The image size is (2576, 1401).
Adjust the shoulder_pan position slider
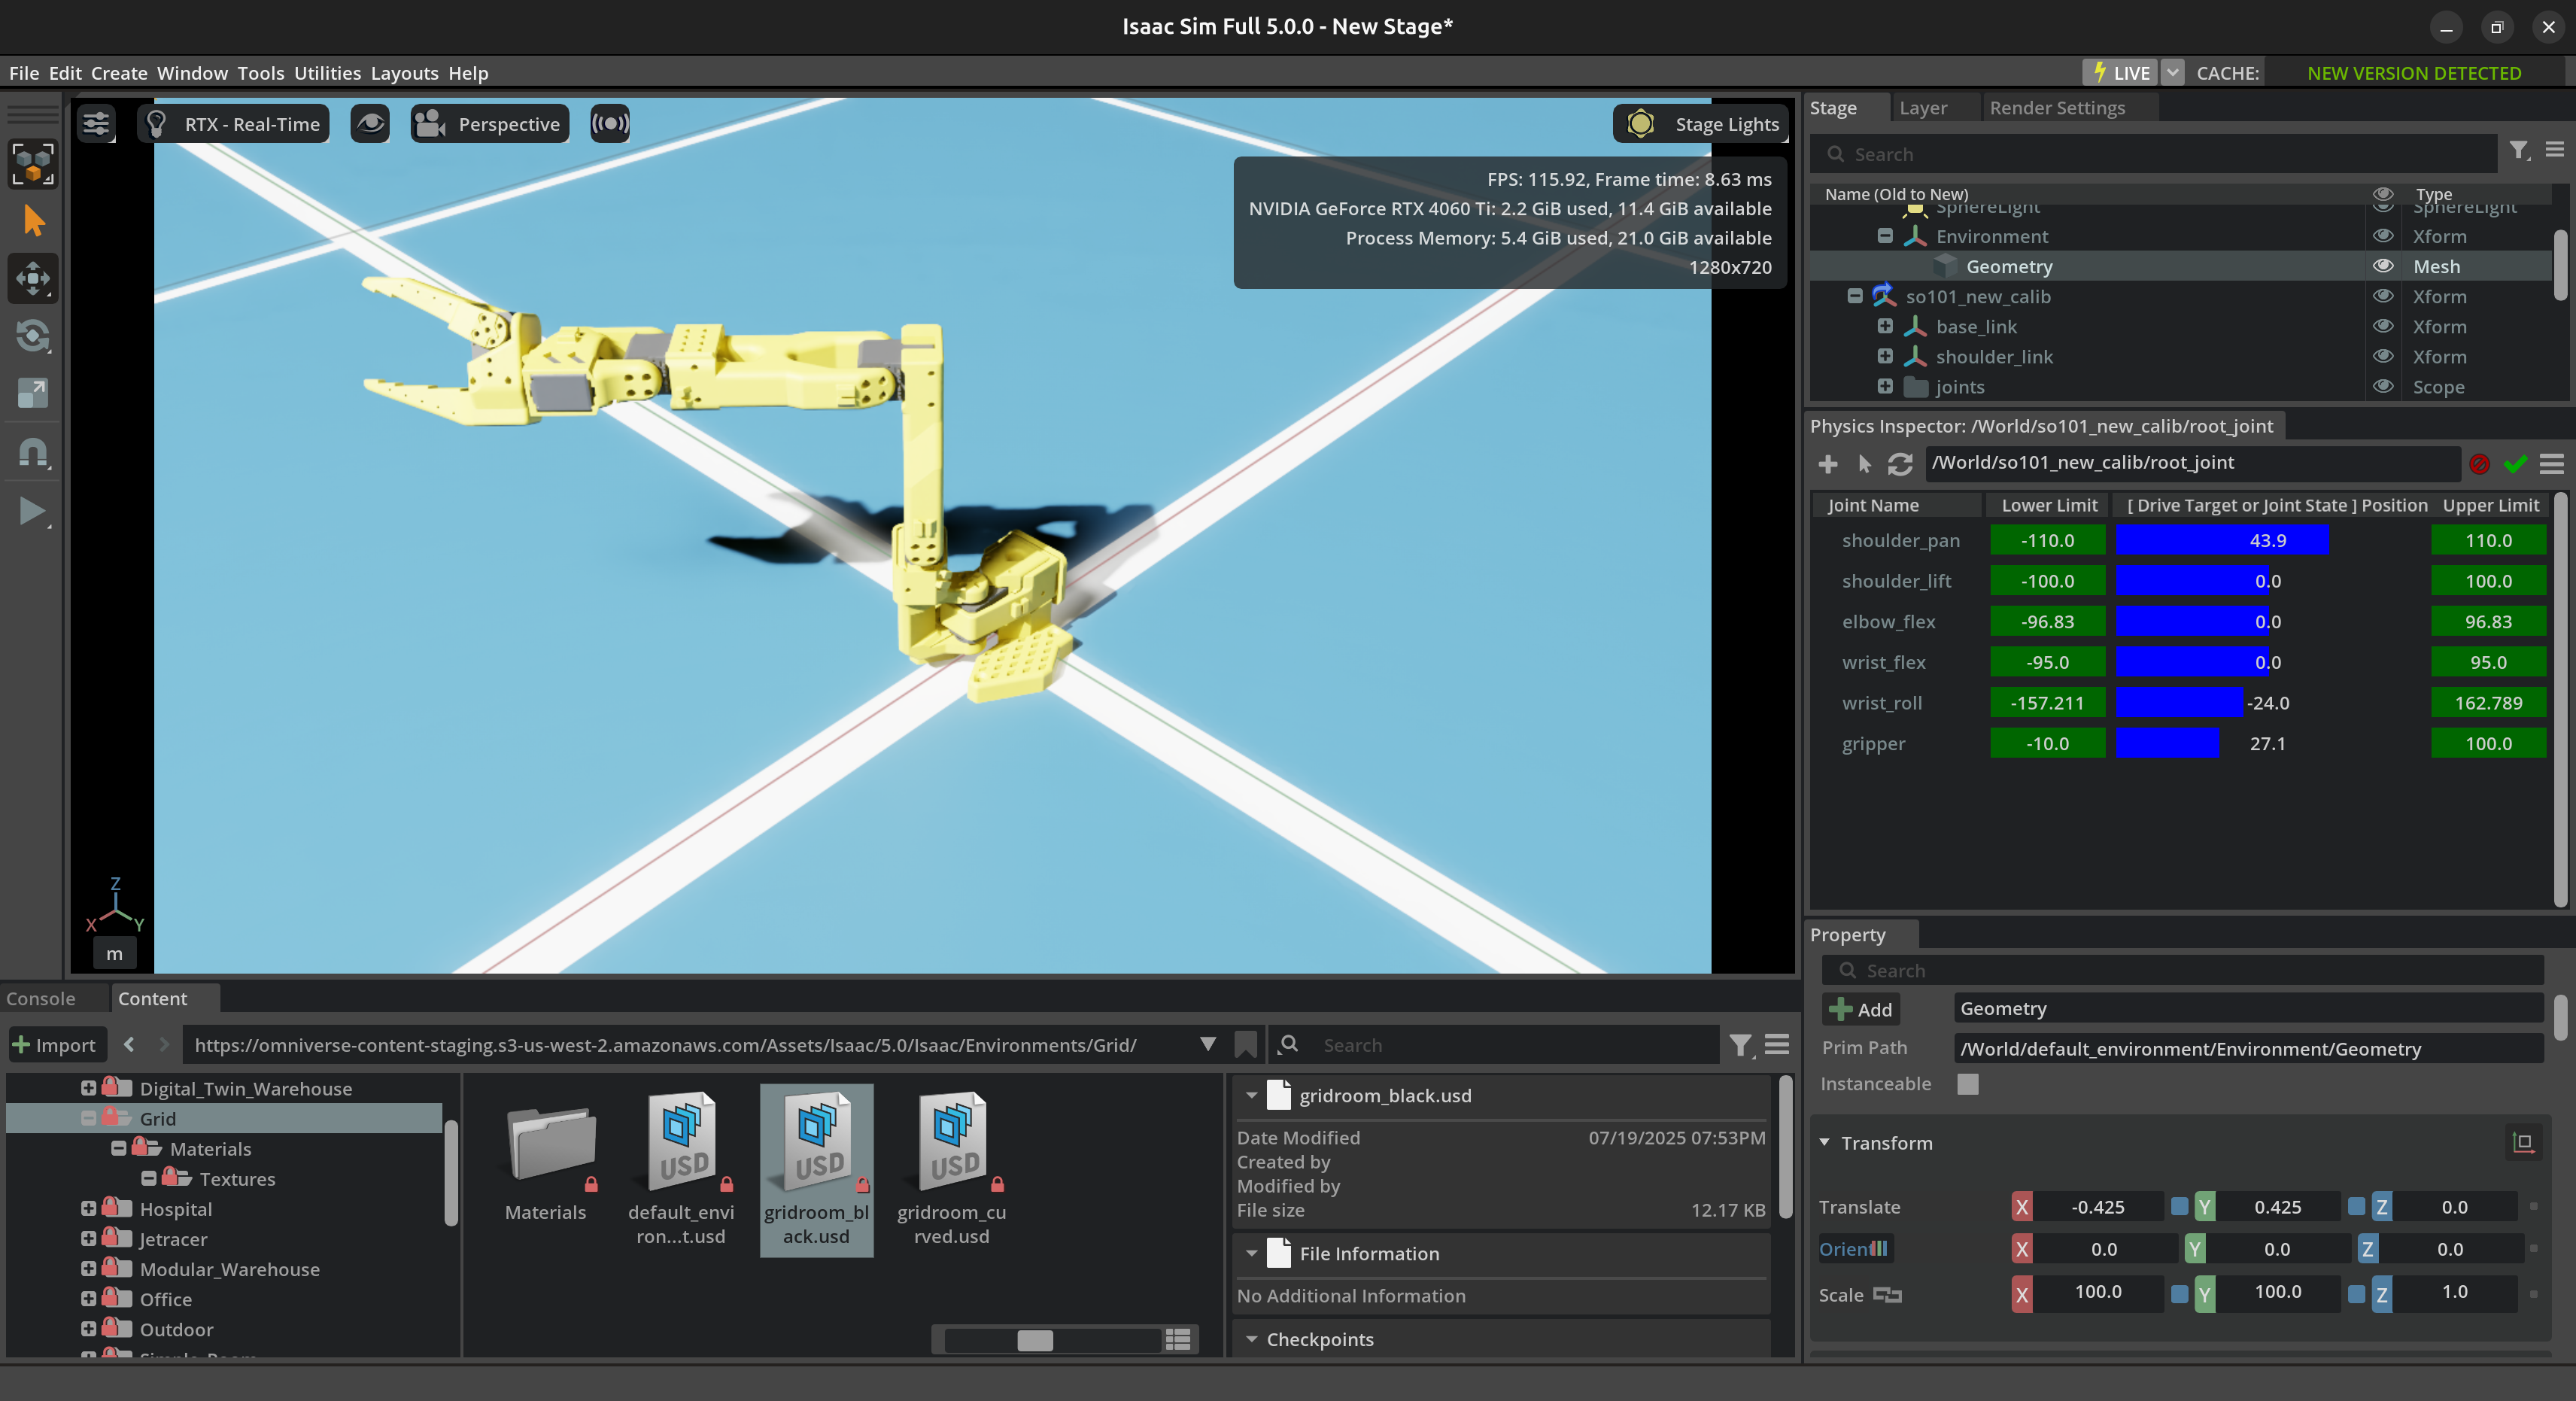point(2267,540)
